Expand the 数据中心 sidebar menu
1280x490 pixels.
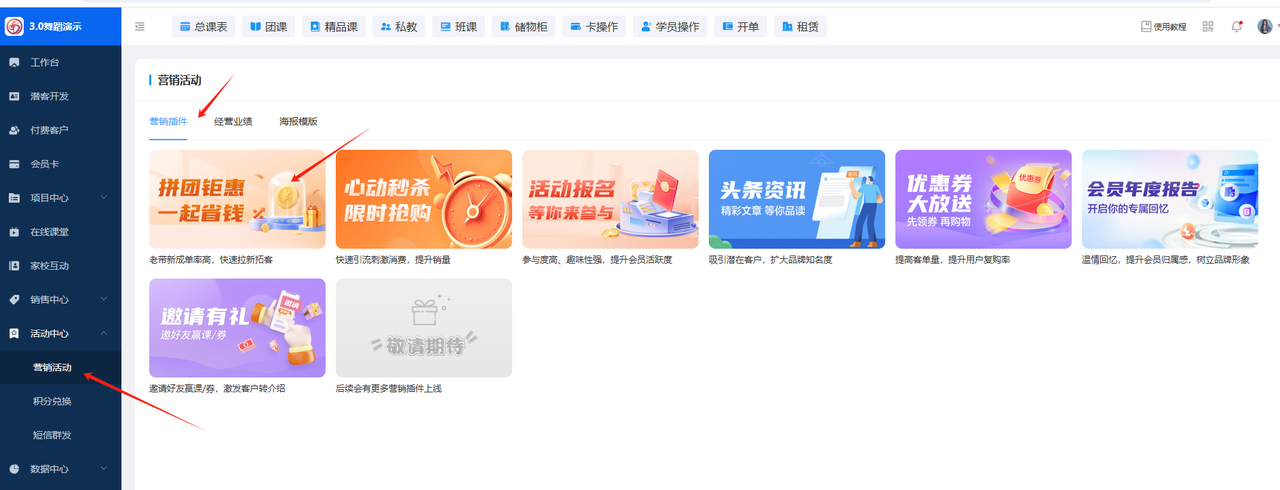(x=104, y=469)
